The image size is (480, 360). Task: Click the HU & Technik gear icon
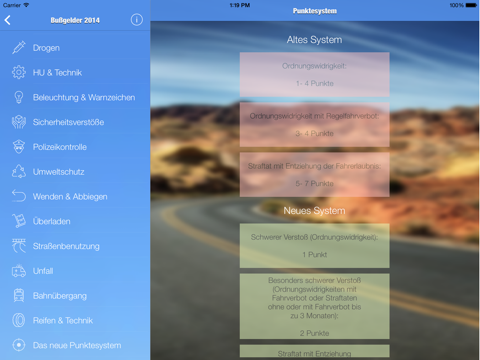pos(19,72)
